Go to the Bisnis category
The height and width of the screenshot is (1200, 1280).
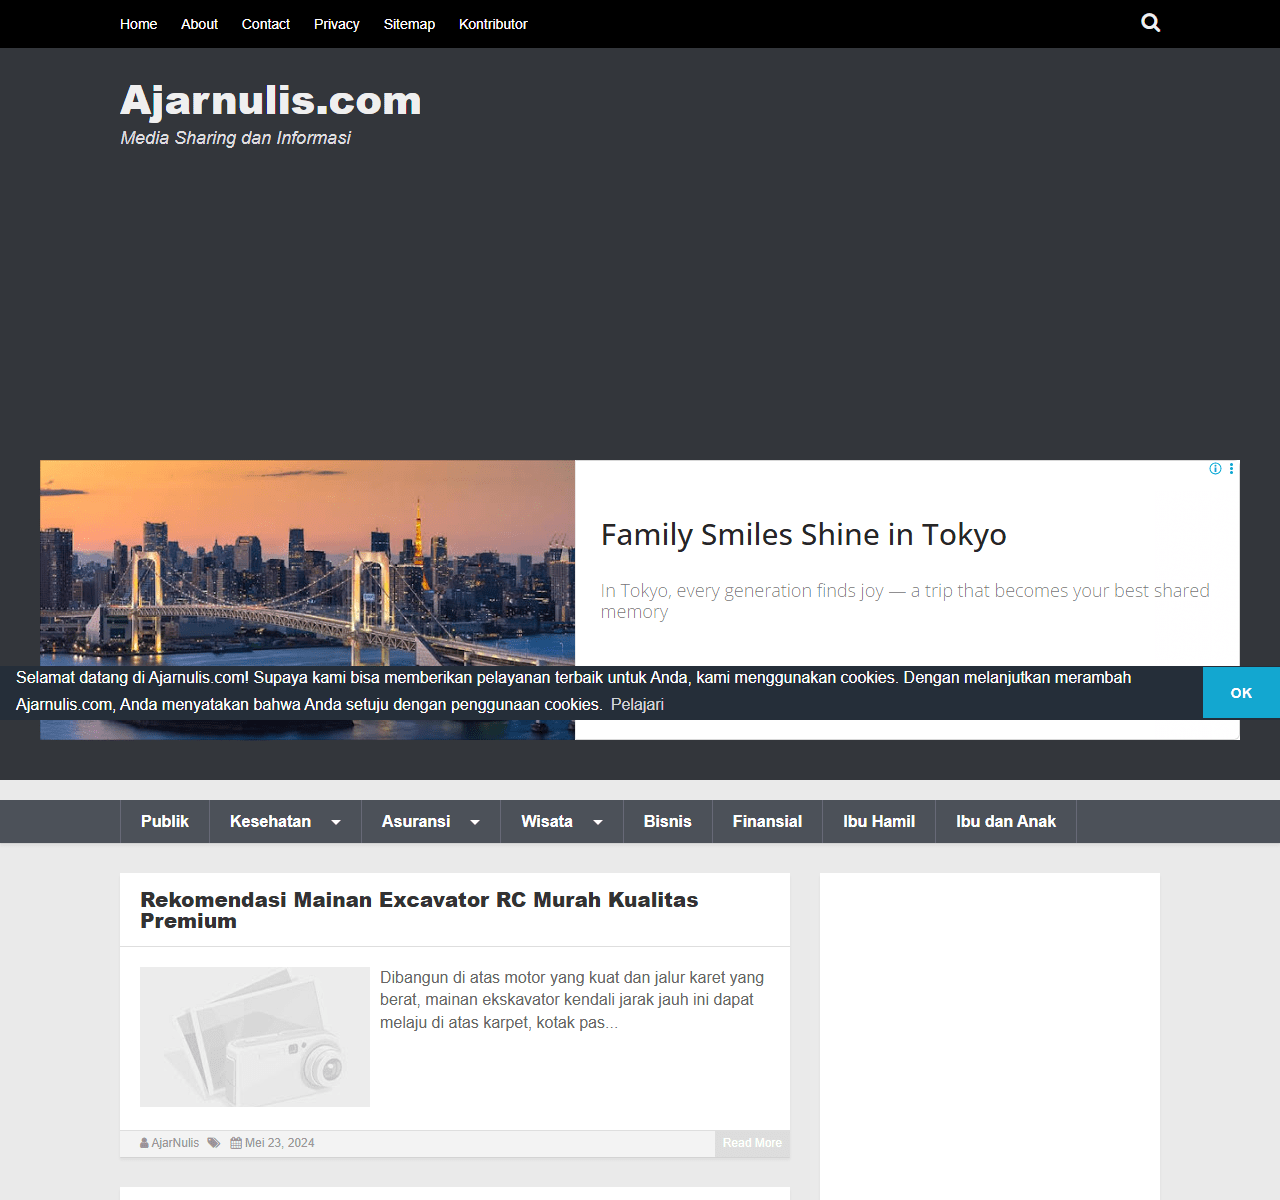[x=667, y=821]
